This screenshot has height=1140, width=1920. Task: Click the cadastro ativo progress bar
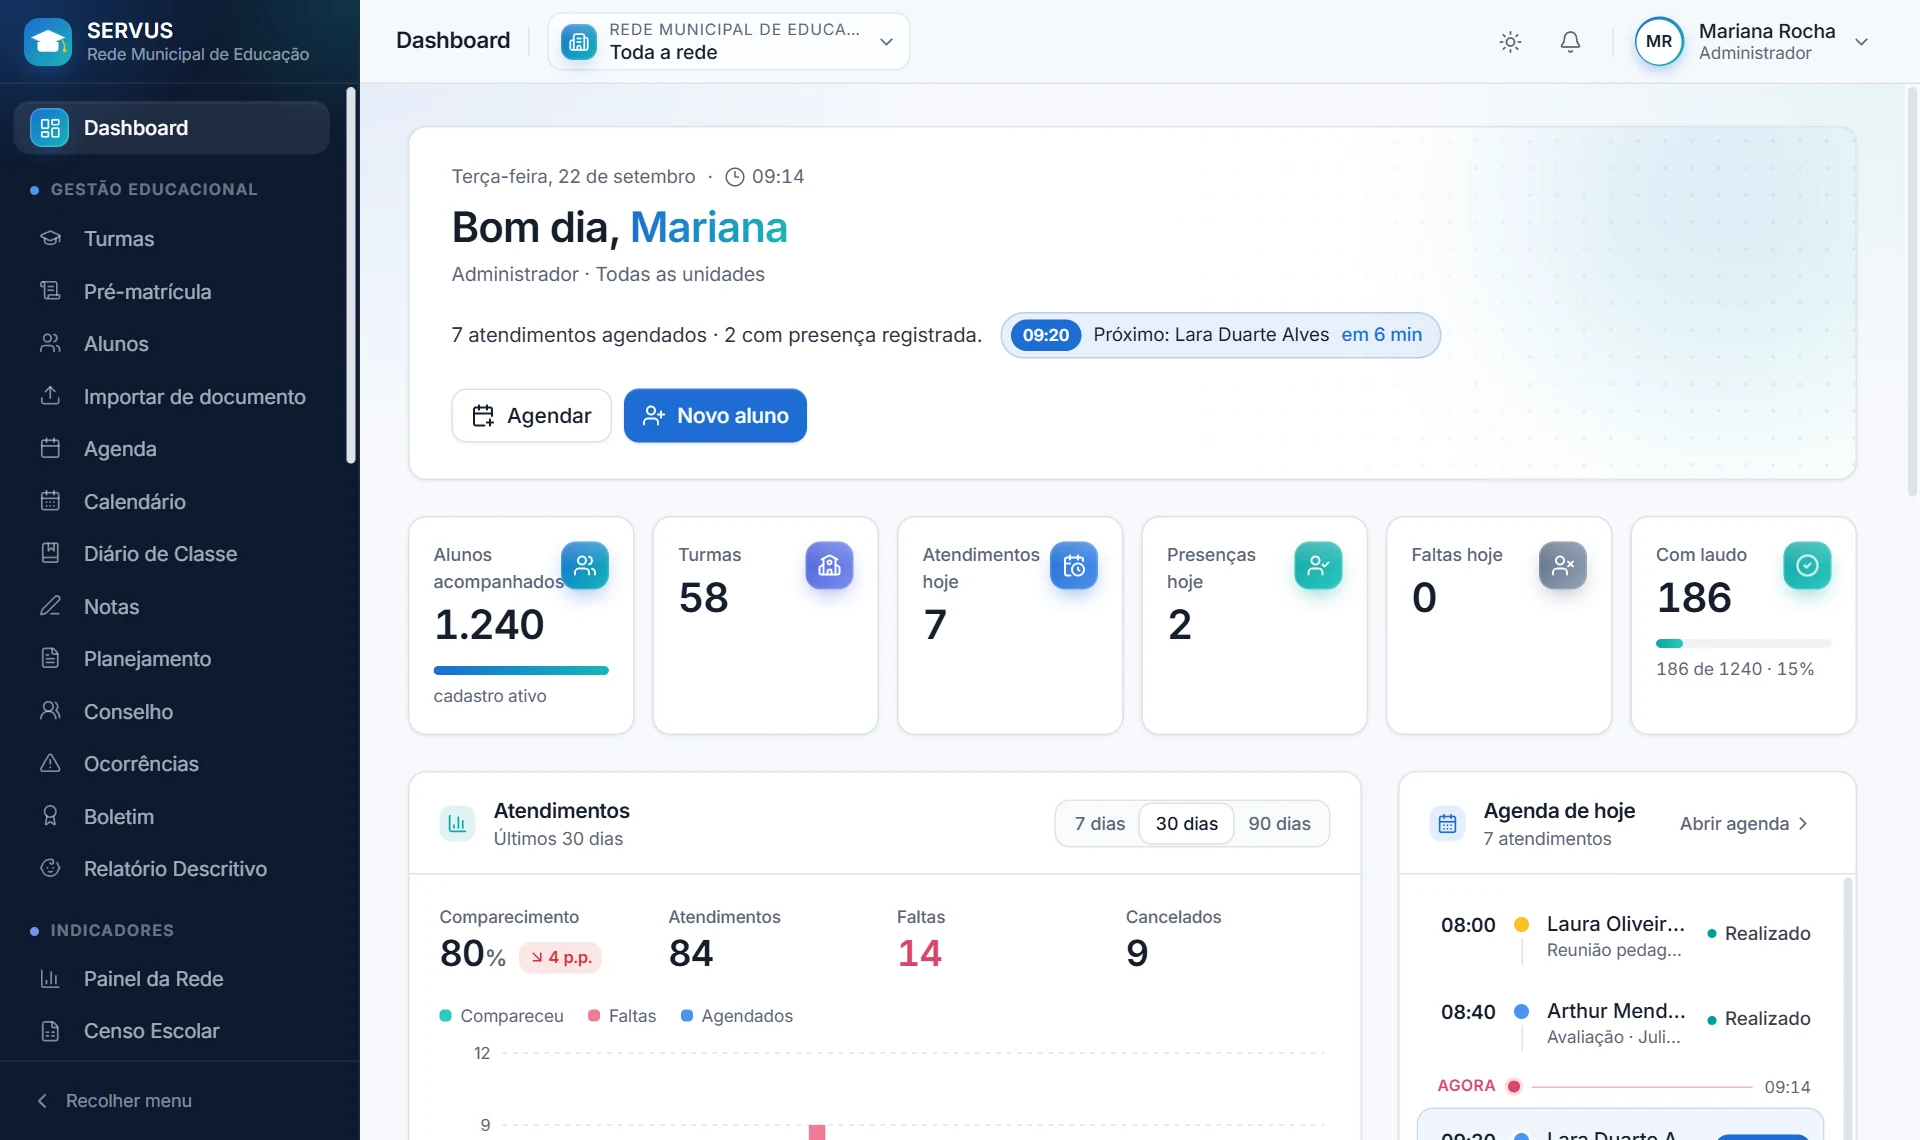521,670
